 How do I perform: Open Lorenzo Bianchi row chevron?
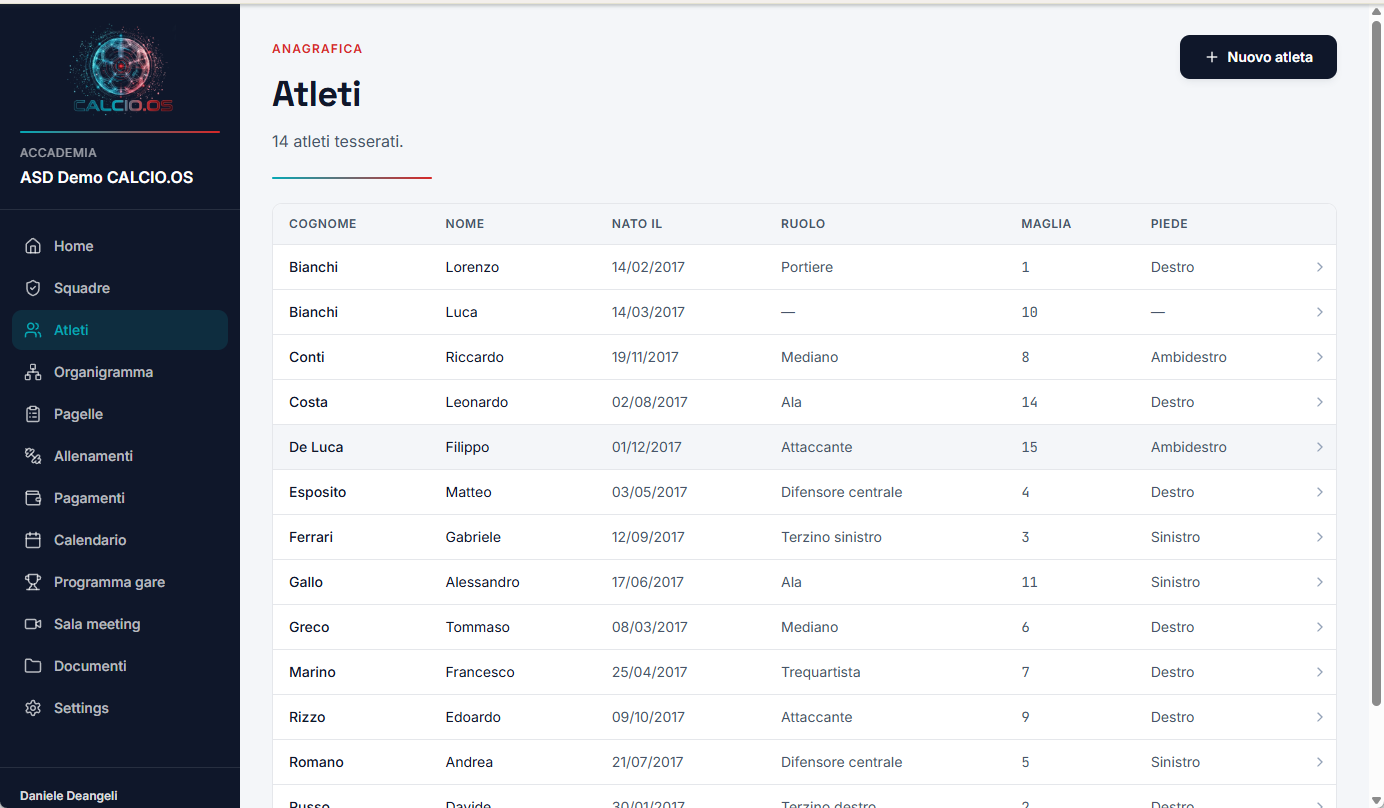(1320, 267)
